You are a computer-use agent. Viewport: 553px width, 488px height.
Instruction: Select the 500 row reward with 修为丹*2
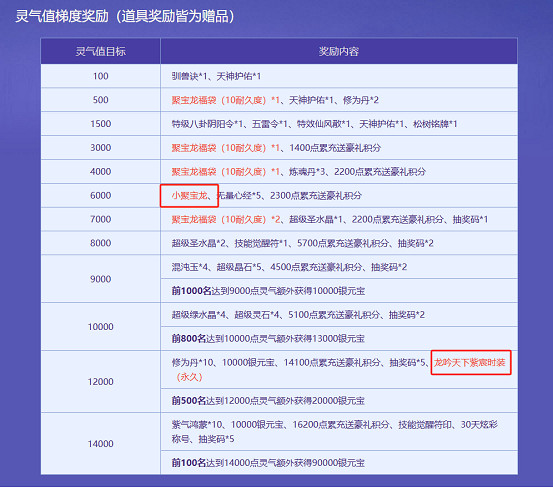tap(275, 100)
